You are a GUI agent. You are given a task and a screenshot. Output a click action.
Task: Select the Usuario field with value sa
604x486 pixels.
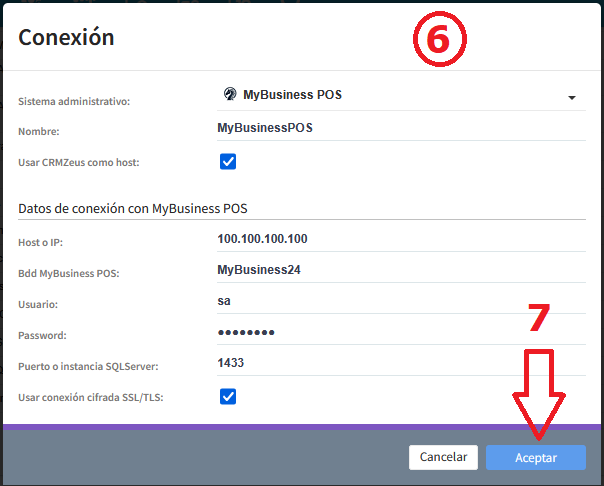tap(400, 301)
